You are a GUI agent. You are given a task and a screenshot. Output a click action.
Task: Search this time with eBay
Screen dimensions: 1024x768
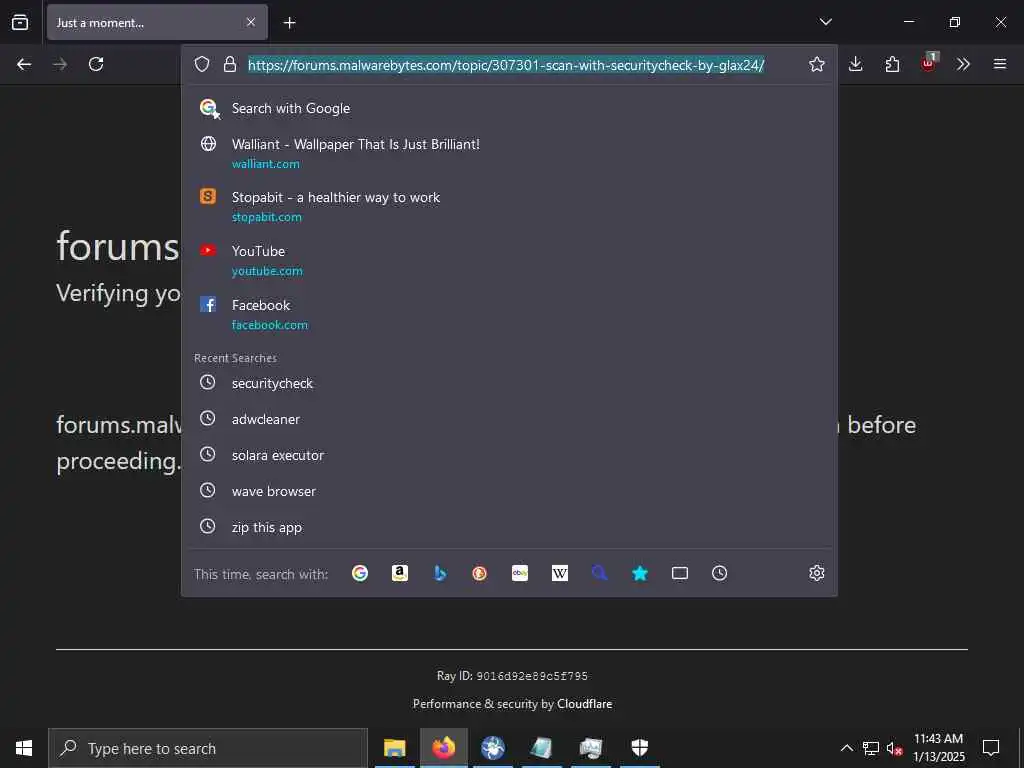coord(520,573)
